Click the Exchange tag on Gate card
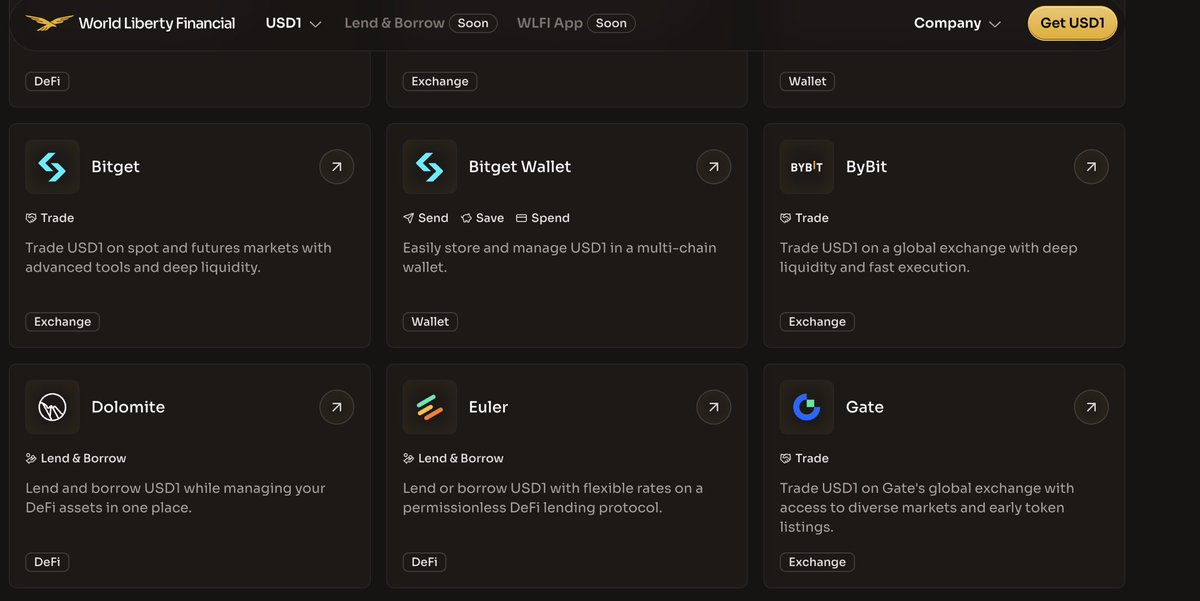The height and width of the screenshot is (601, 1200). tap(817, 562)
